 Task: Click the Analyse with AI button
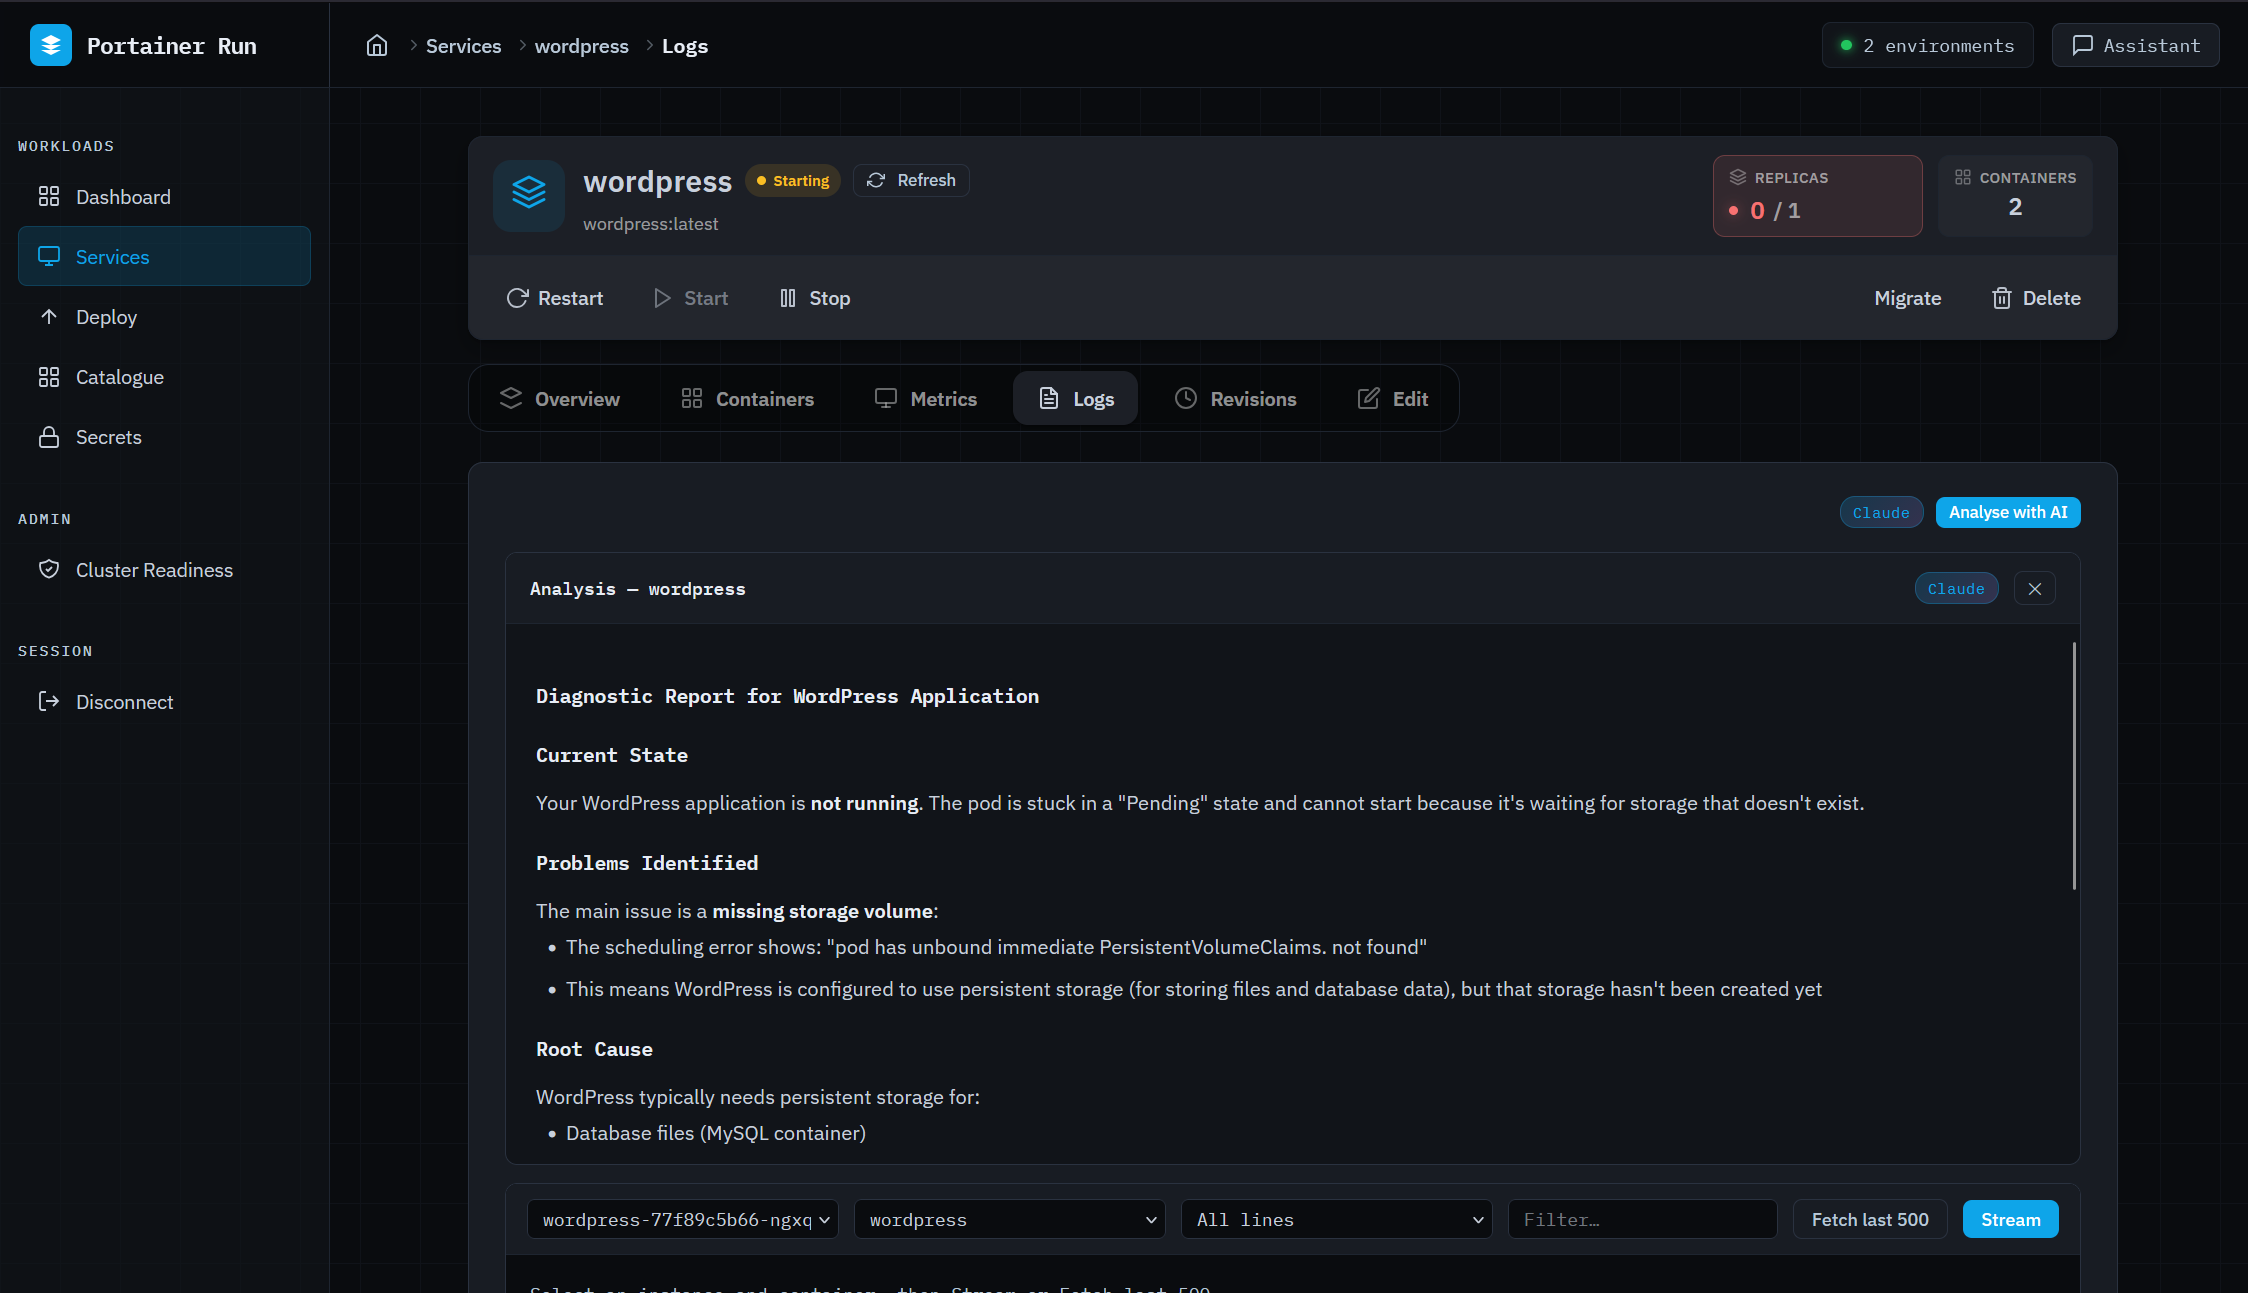(x=2007, y=512)
